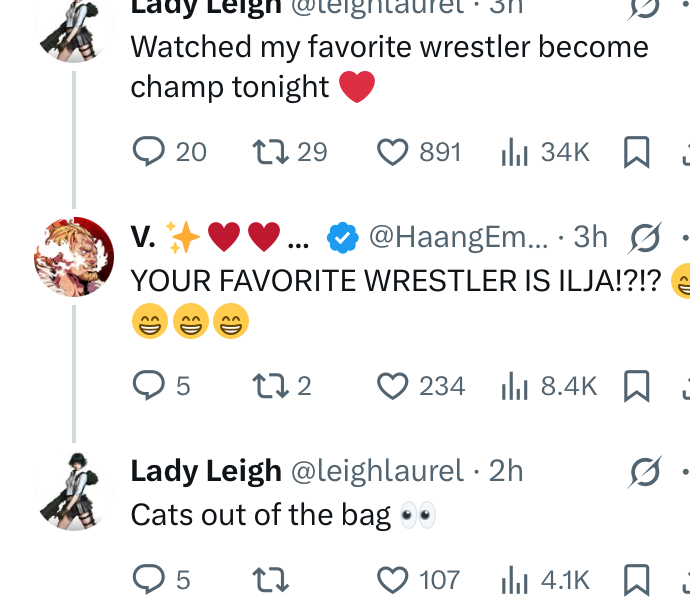690x597 pixels.
Task: Bookmark the ILJA reply tweet
Action: coord(636,385)
